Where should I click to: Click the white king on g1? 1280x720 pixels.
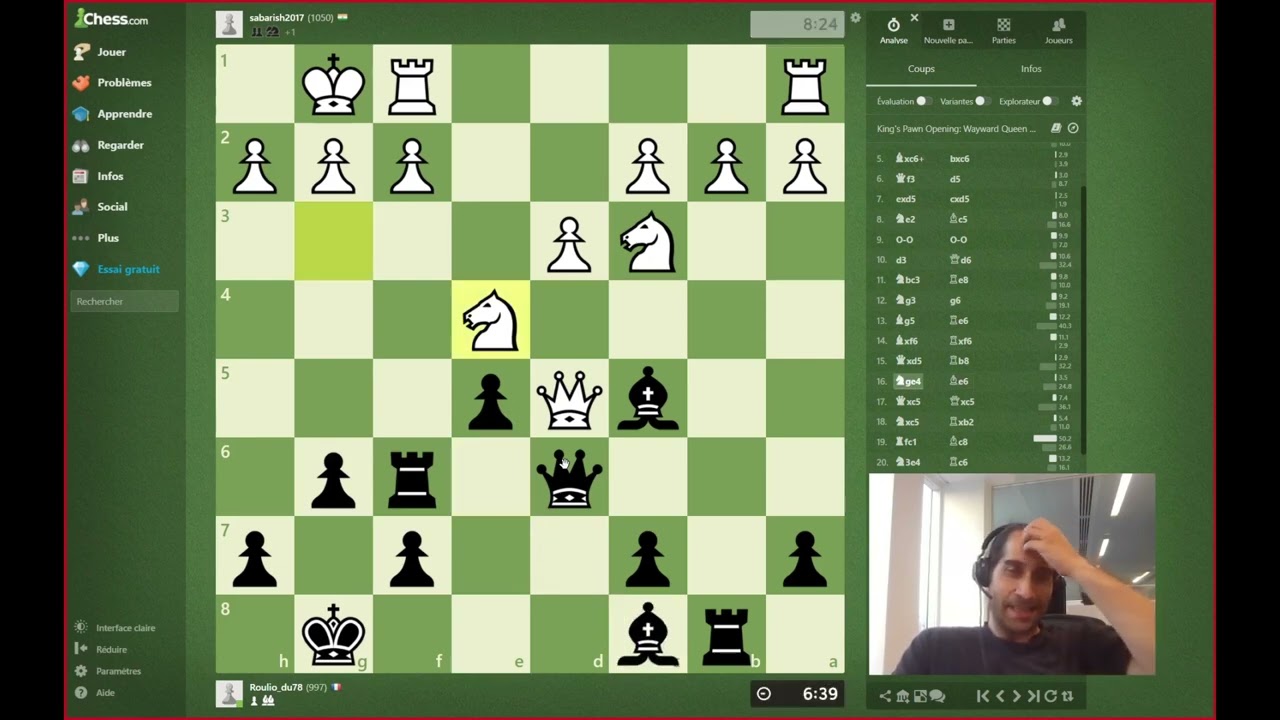click(333, 84)
